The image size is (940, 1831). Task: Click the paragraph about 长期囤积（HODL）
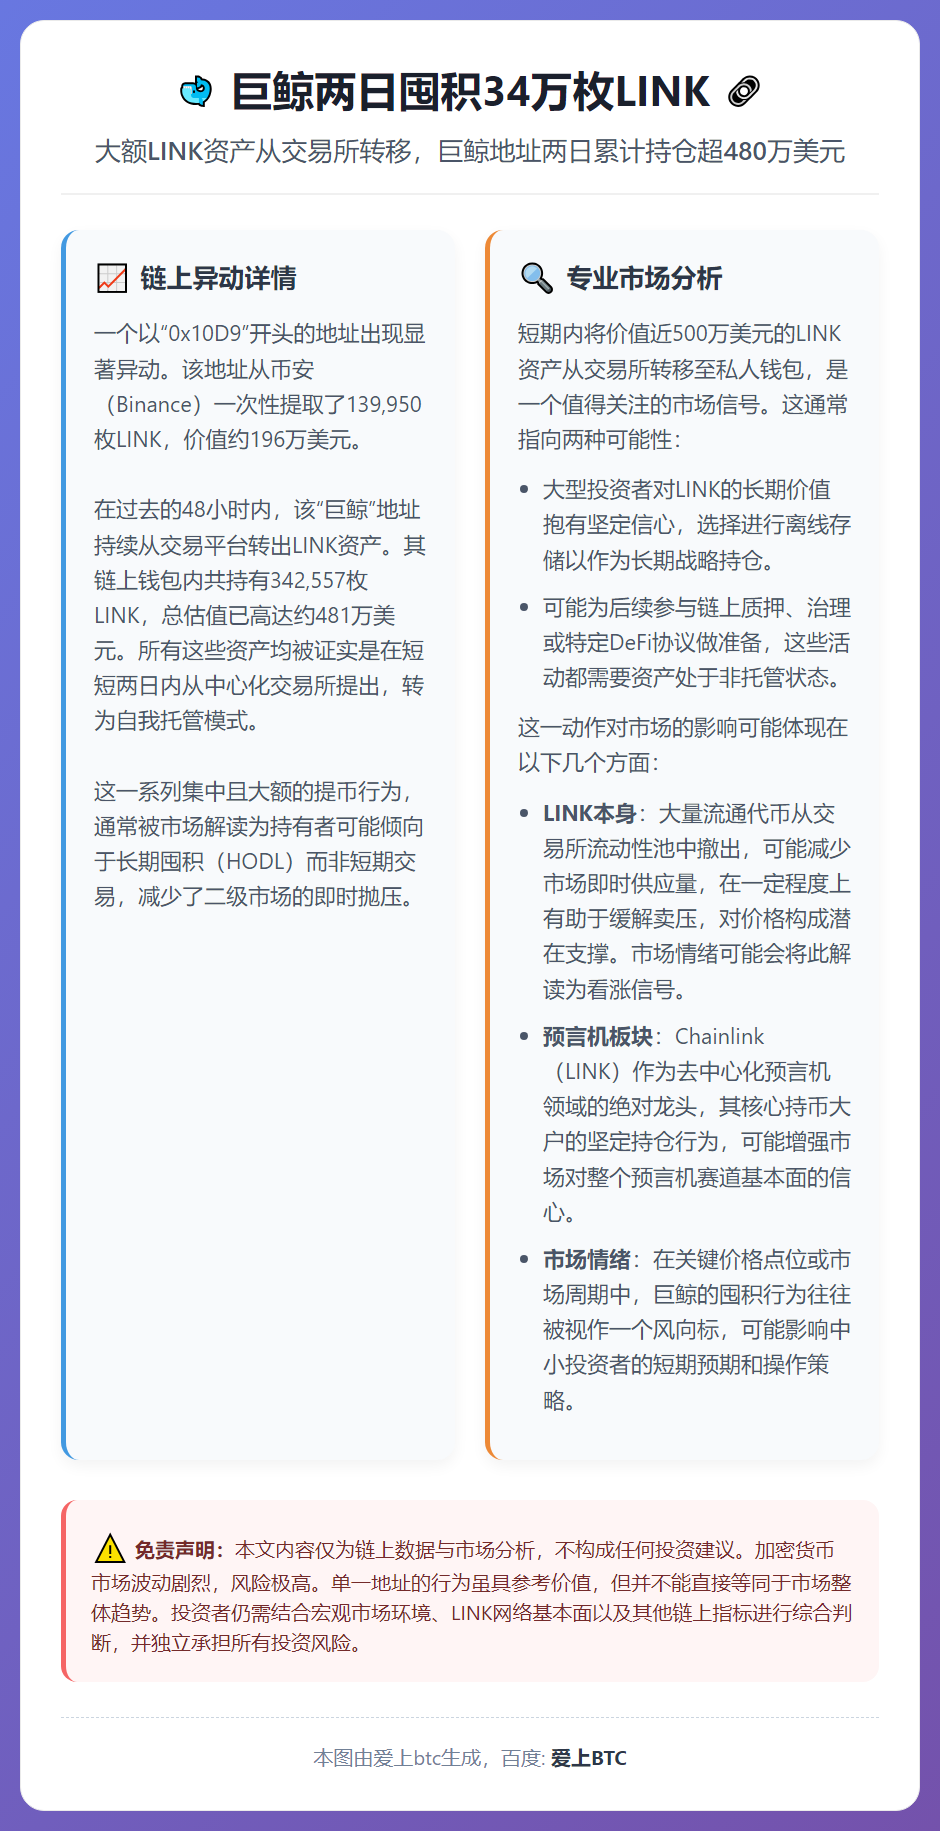tap(260, 844)
